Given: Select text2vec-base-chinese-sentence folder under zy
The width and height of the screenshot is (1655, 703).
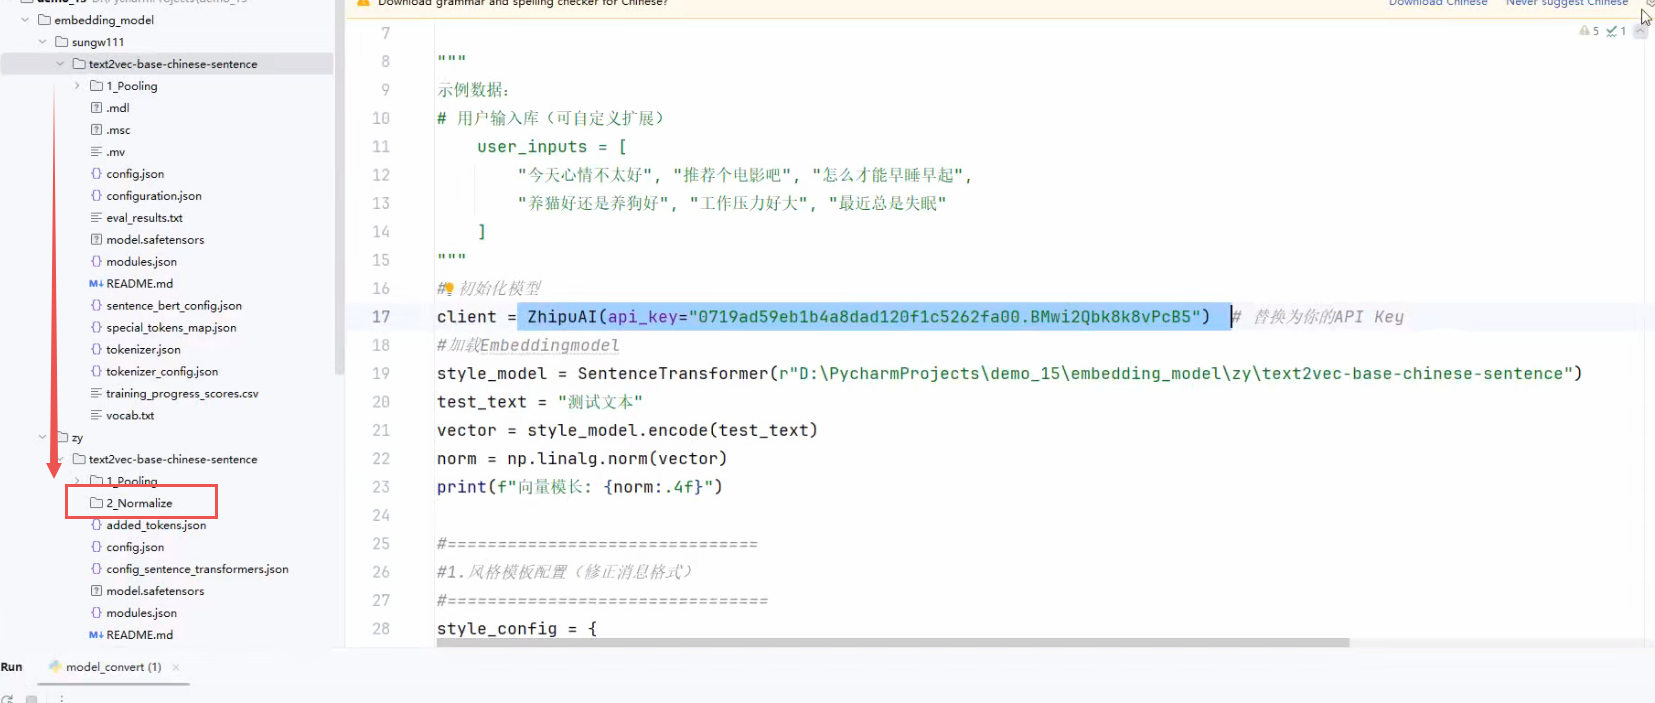Looking at the screenshot, I should coord(173,460).
